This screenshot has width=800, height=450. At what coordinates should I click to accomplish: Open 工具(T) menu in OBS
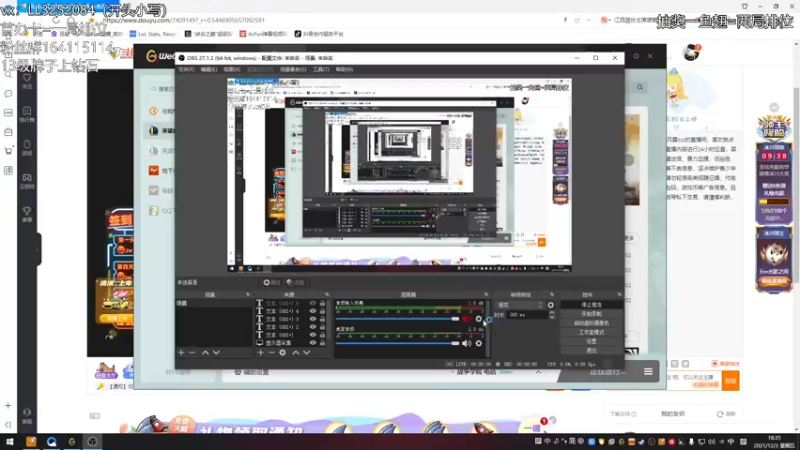pyautogui.click(x=321, y=69)
